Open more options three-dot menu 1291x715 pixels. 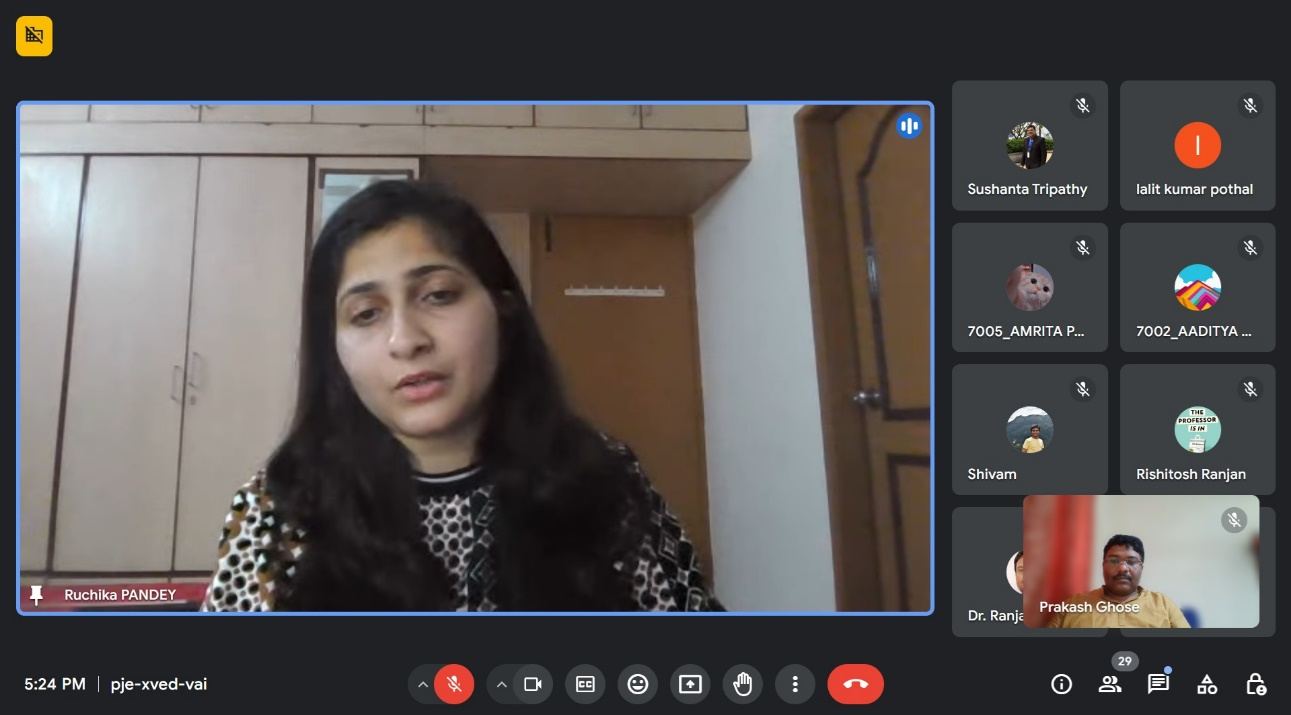[x=795, y=684]
